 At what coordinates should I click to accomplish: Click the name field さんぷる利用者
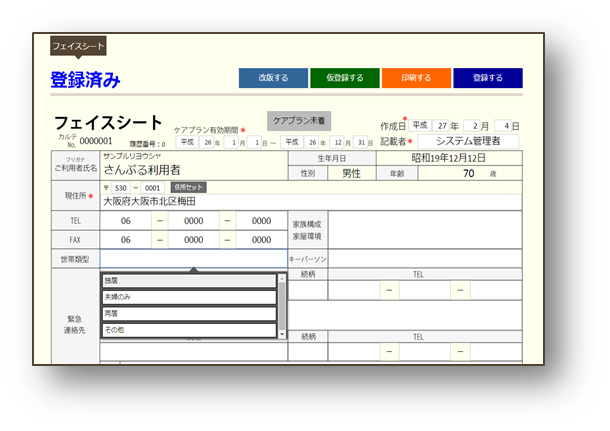tap(194, 170)
